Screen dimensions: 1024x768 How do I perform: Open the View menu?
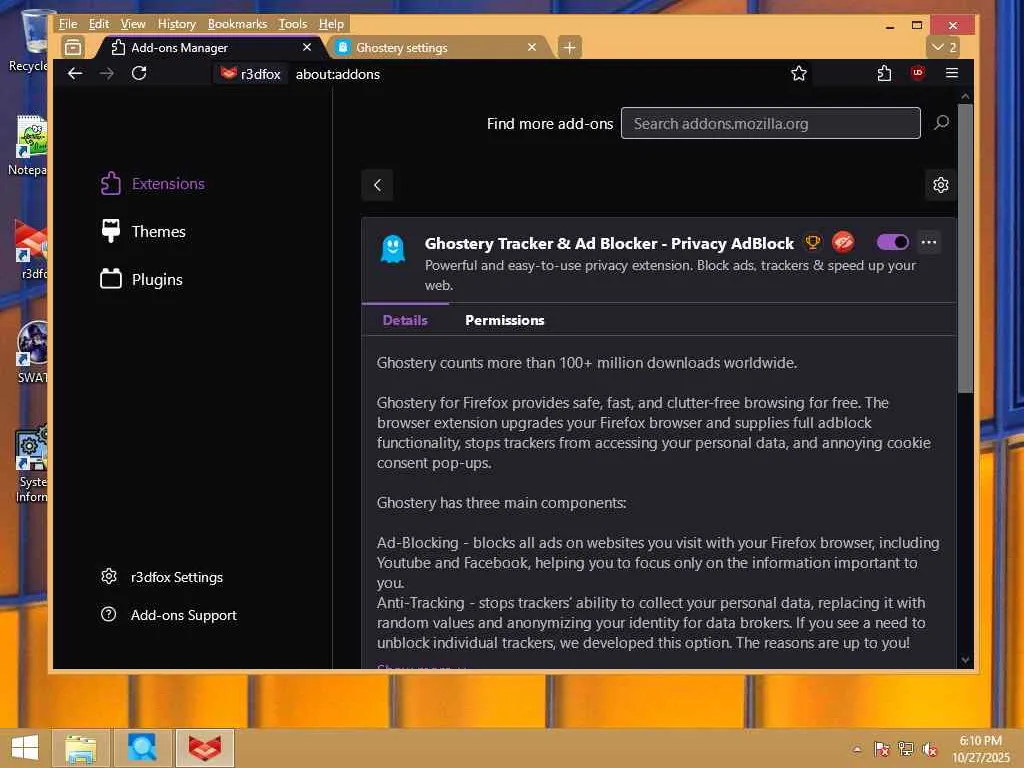(133, 24)
